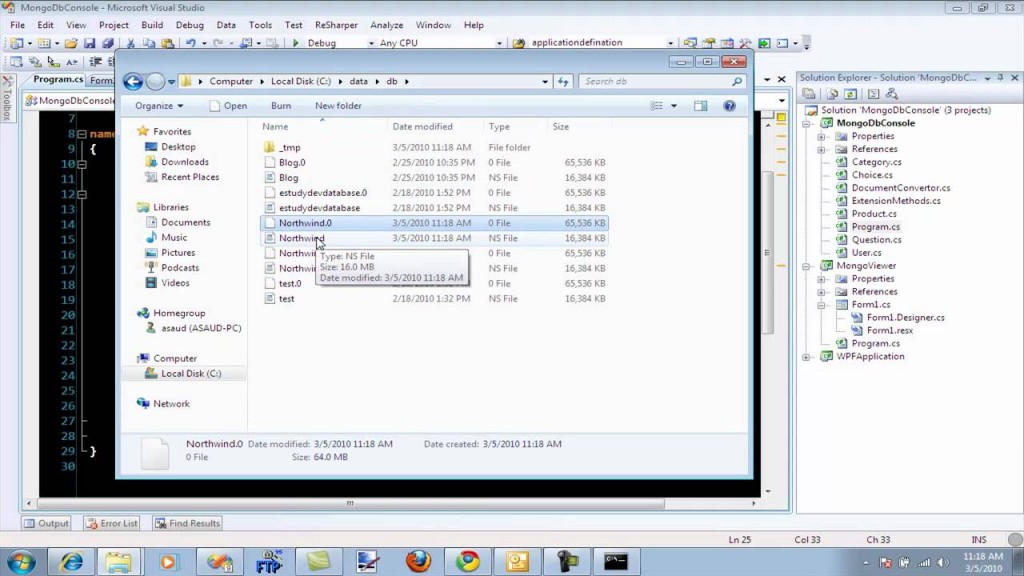Open the Organize dropdown menu
This screenshot has height=576, width=1024.
159,106
